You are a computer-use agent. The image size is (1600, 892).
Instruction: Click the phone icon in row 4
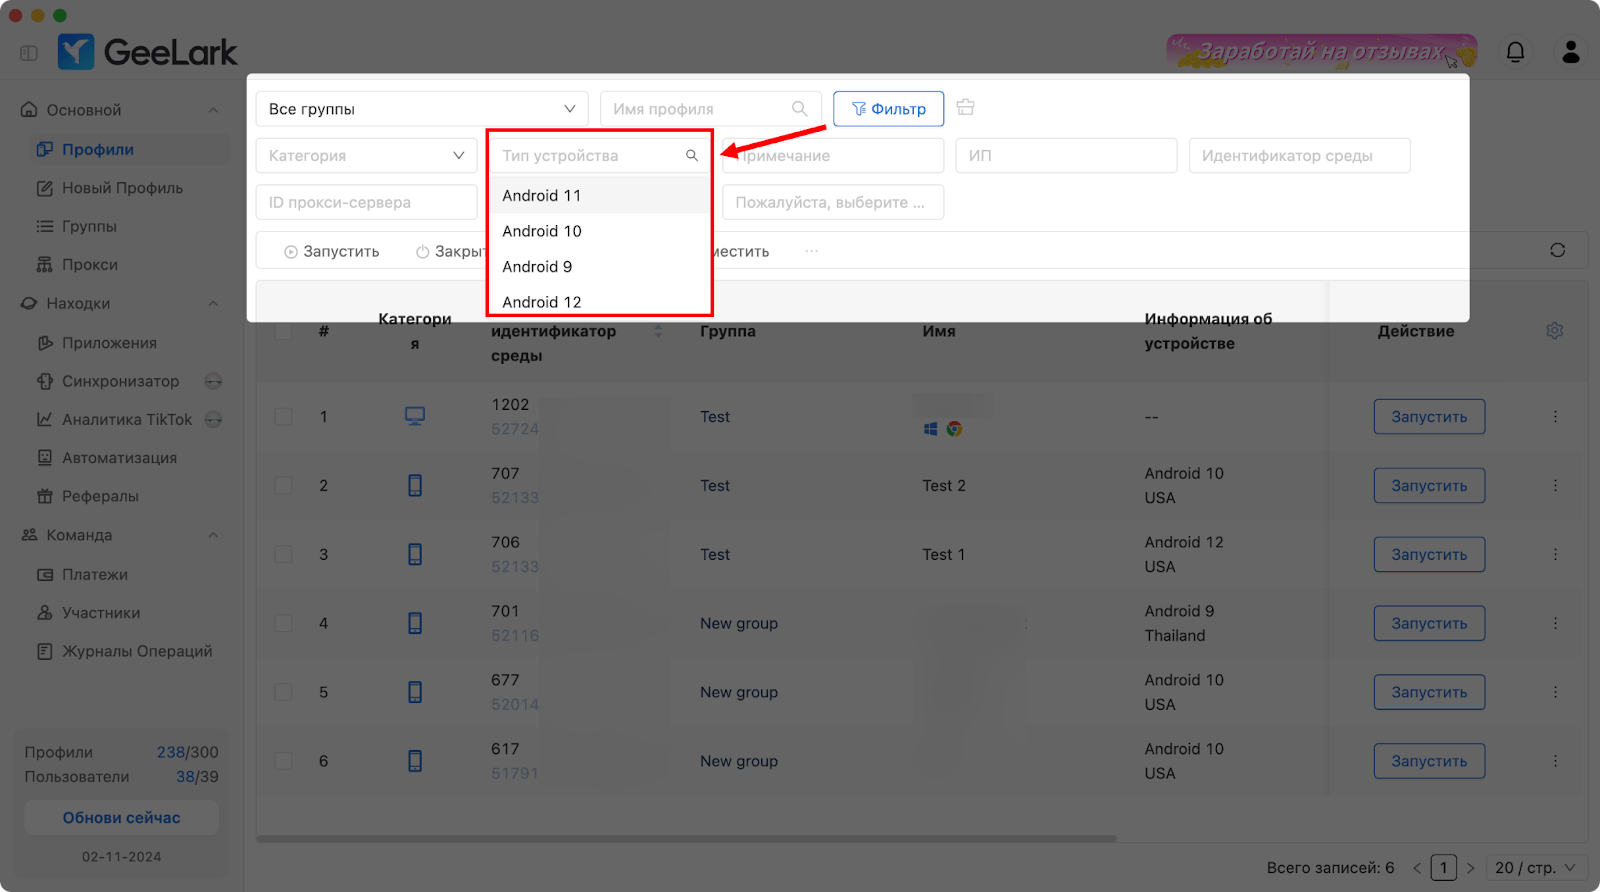pyautogui.click(x=415, y=624)
